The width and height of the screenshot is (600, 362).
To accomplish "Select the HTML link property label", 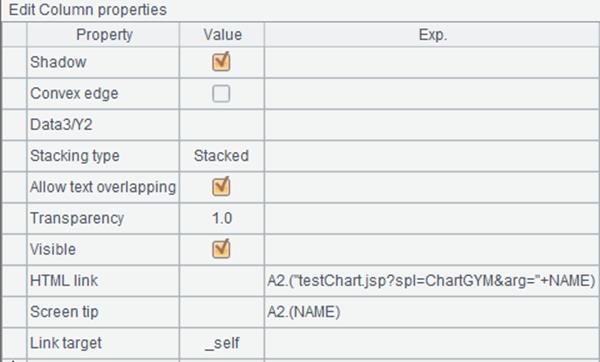I will tap(64, 280).
